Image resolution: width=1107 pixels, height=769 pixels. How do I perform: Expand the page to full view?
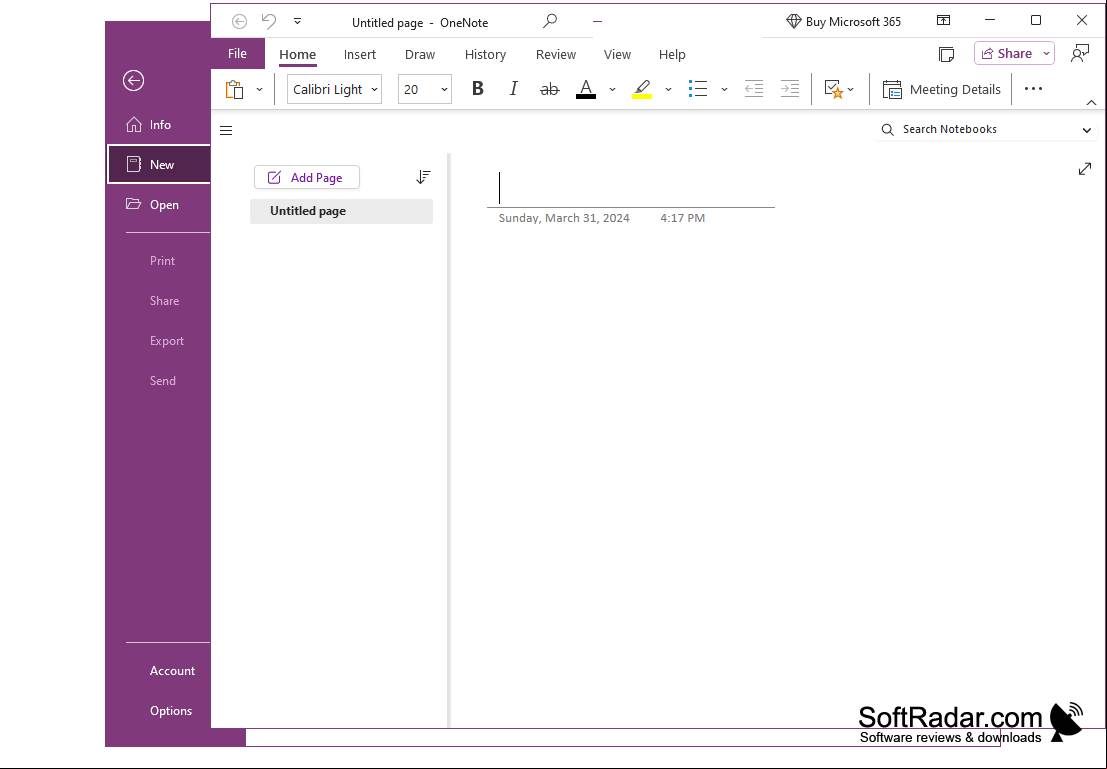[1085, 169]
